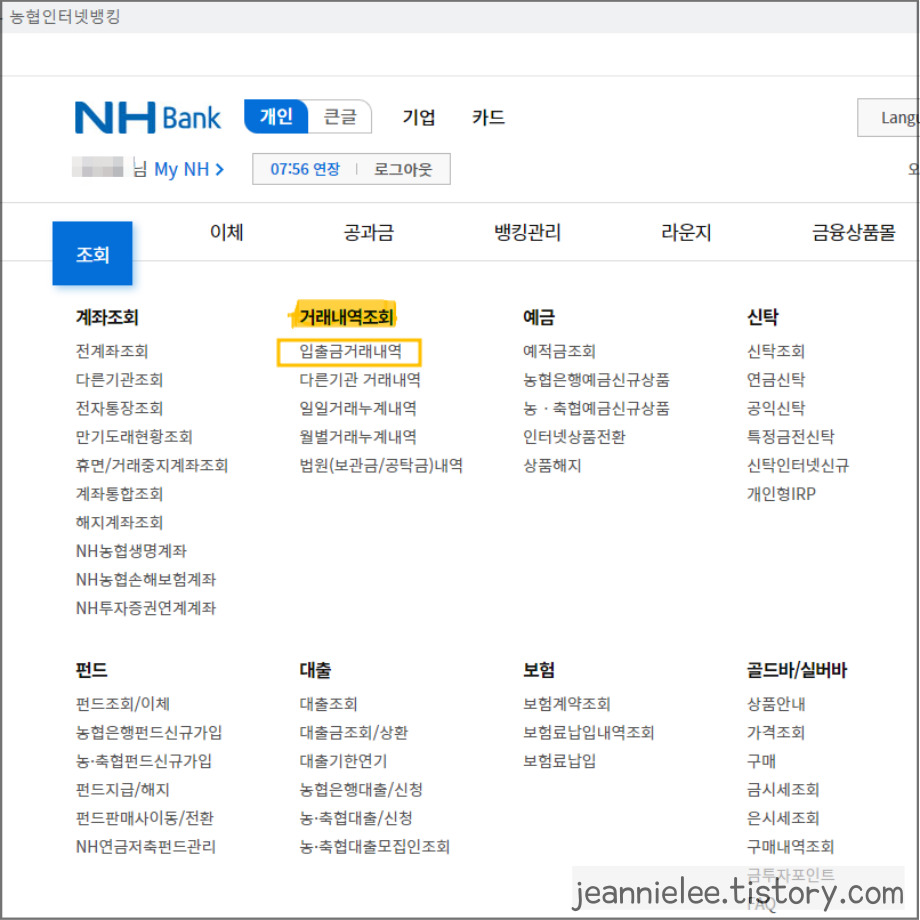Screen dimensions: 920x920
Task: Switch to the 개인 personal tab
Action: pyautogui.click(x=276, y=116)
